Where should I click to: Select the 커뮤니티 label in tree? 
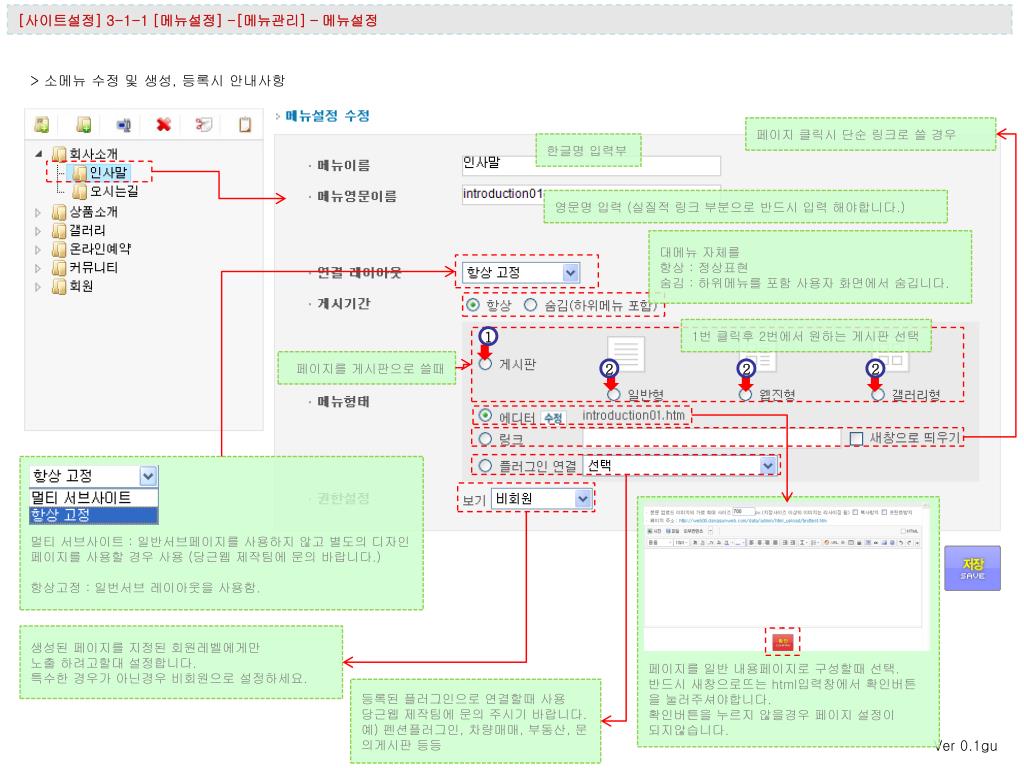pos(93,268)
